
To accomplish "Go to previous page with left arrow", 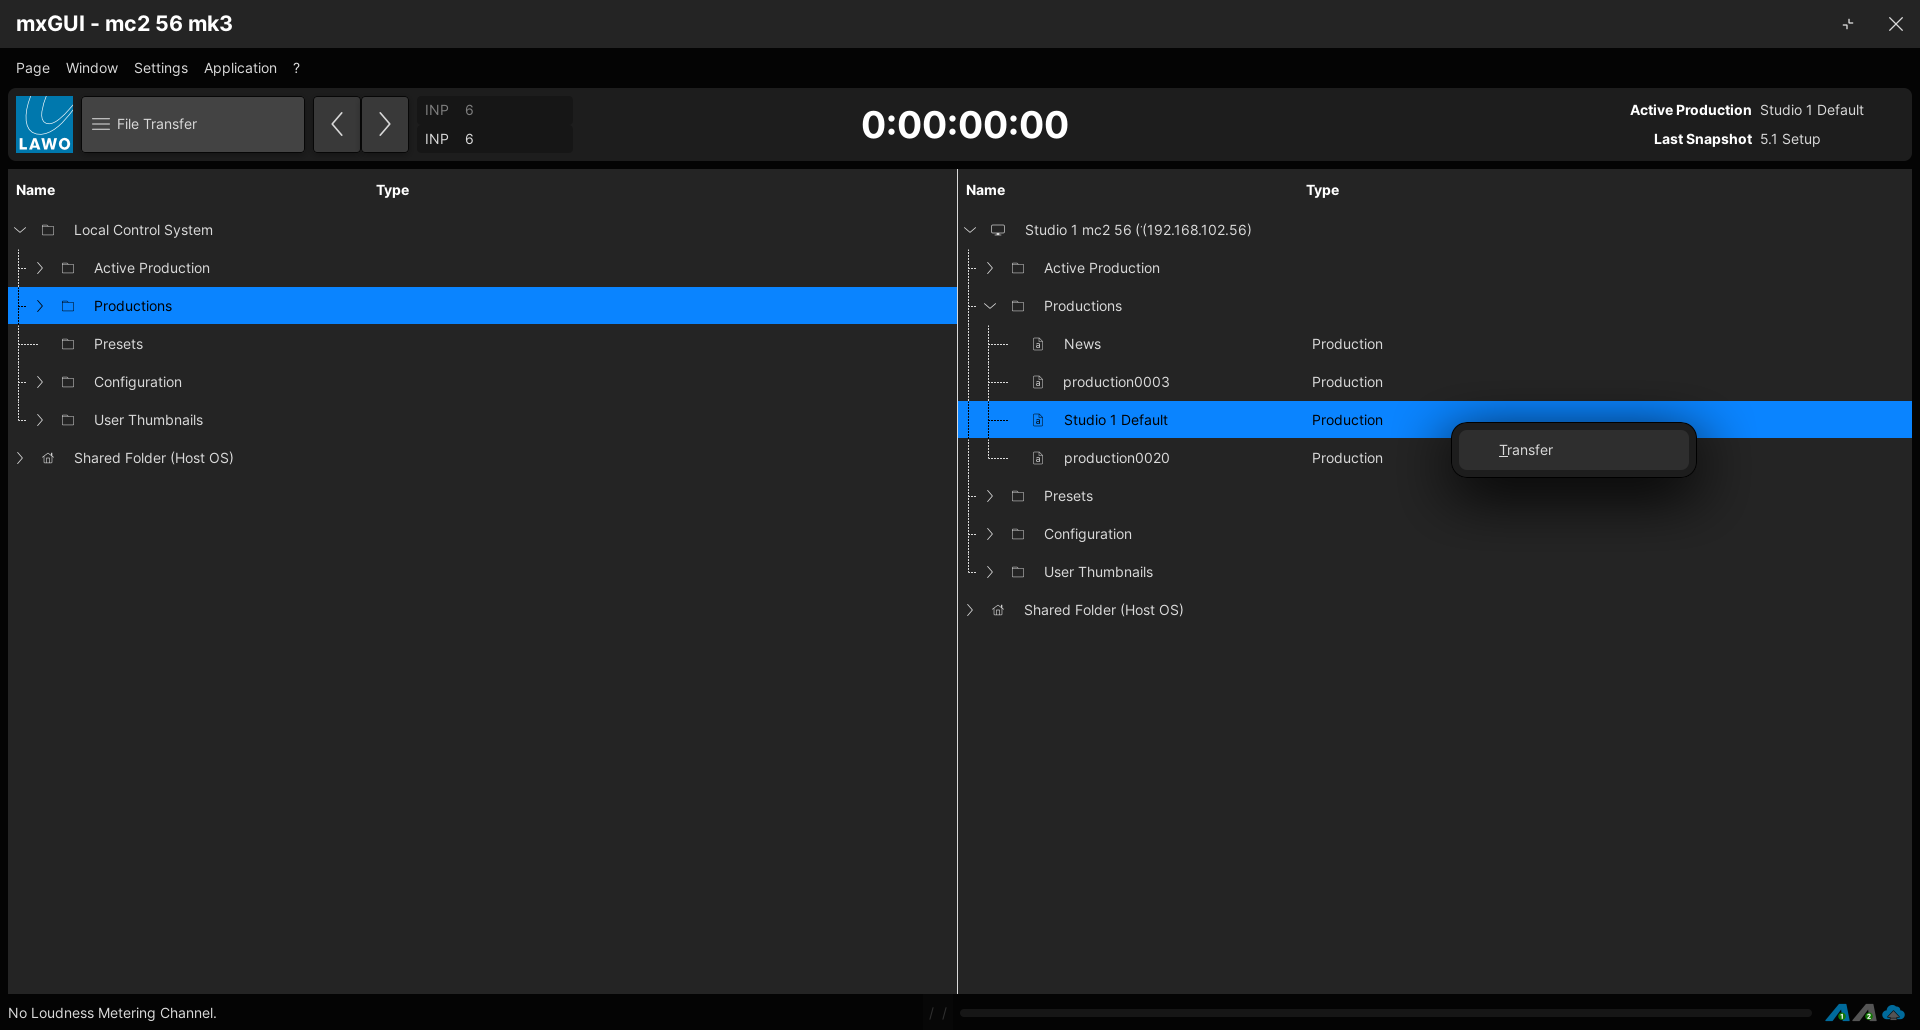I will (337, 124).
